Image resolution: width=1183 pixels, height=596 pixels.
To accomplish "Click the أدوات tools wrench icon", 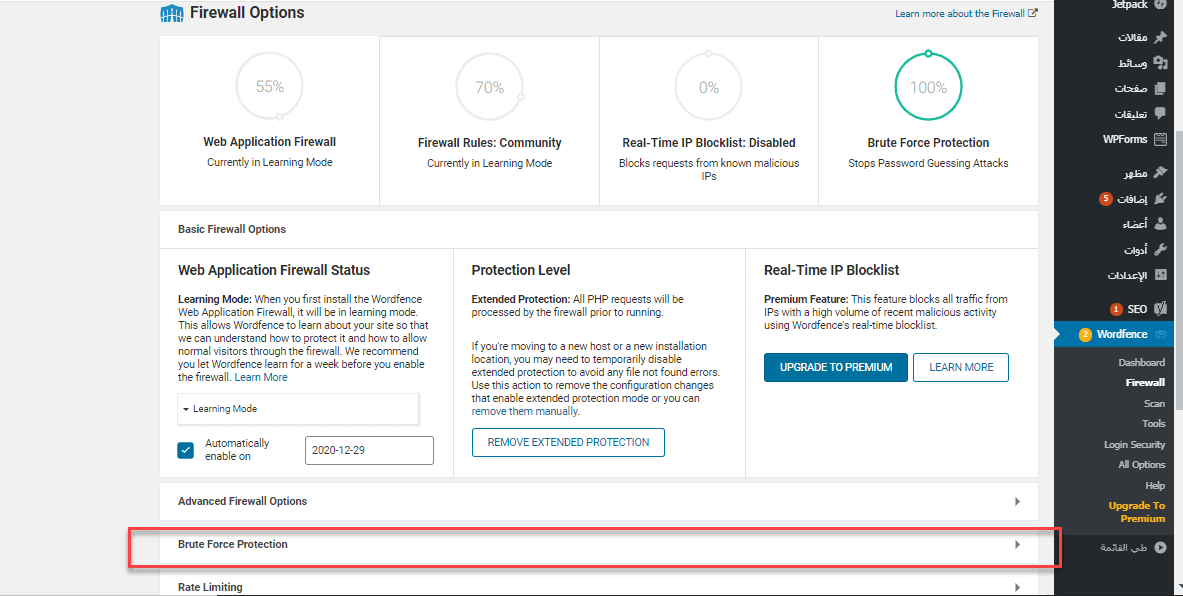I will 1160,249.
